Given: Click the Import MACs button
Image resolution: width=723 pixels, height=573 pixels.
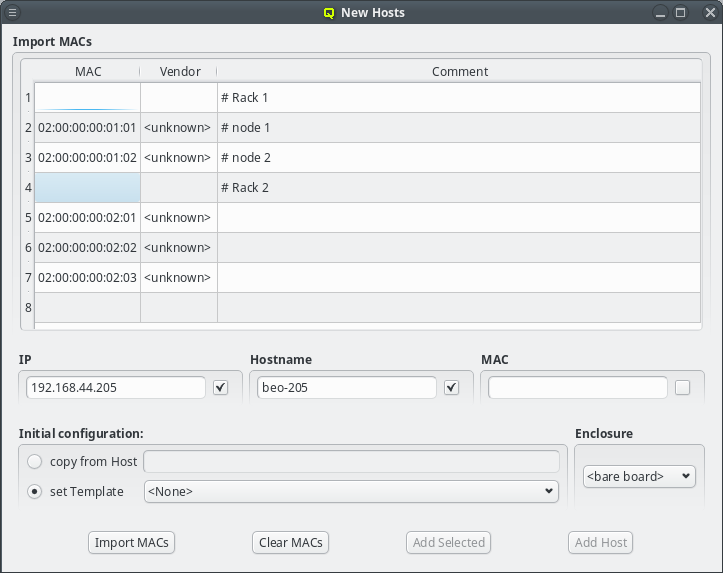Looking at the screenshot, I should pyautogui.click(x=131, y=542).
